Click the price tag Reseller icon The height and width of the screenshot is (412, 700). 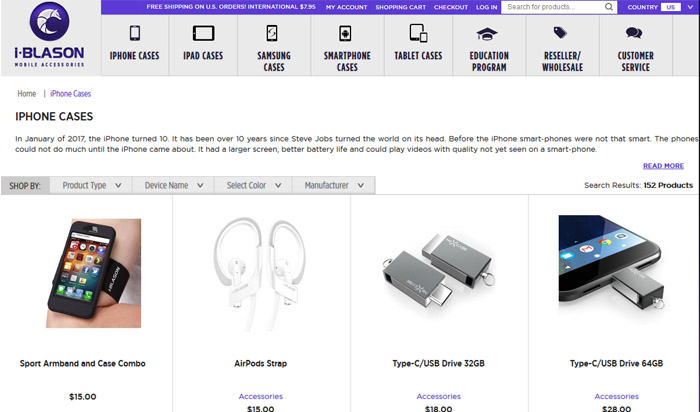pos(560,32)
